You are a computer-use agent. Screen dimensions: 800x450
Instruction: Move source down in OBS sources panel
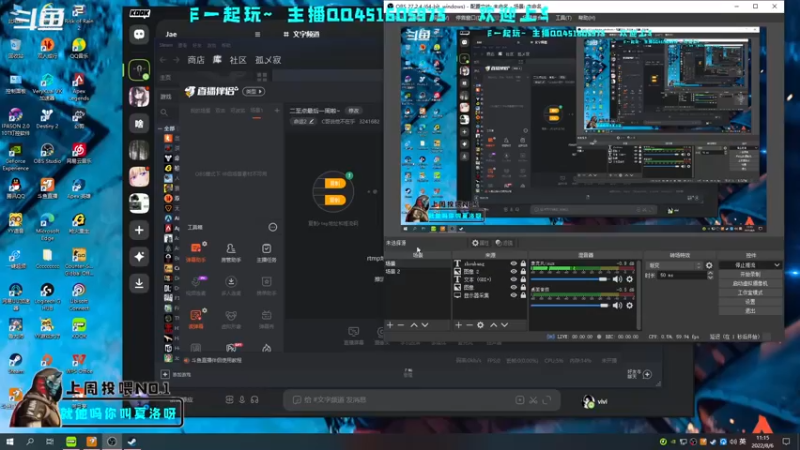pos(505,325)
